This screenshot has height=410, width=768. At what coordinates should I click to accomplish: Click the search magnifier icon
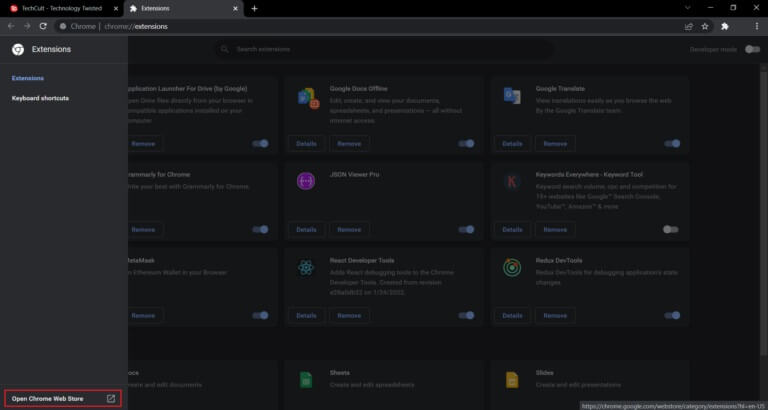(x=225, y=49)
